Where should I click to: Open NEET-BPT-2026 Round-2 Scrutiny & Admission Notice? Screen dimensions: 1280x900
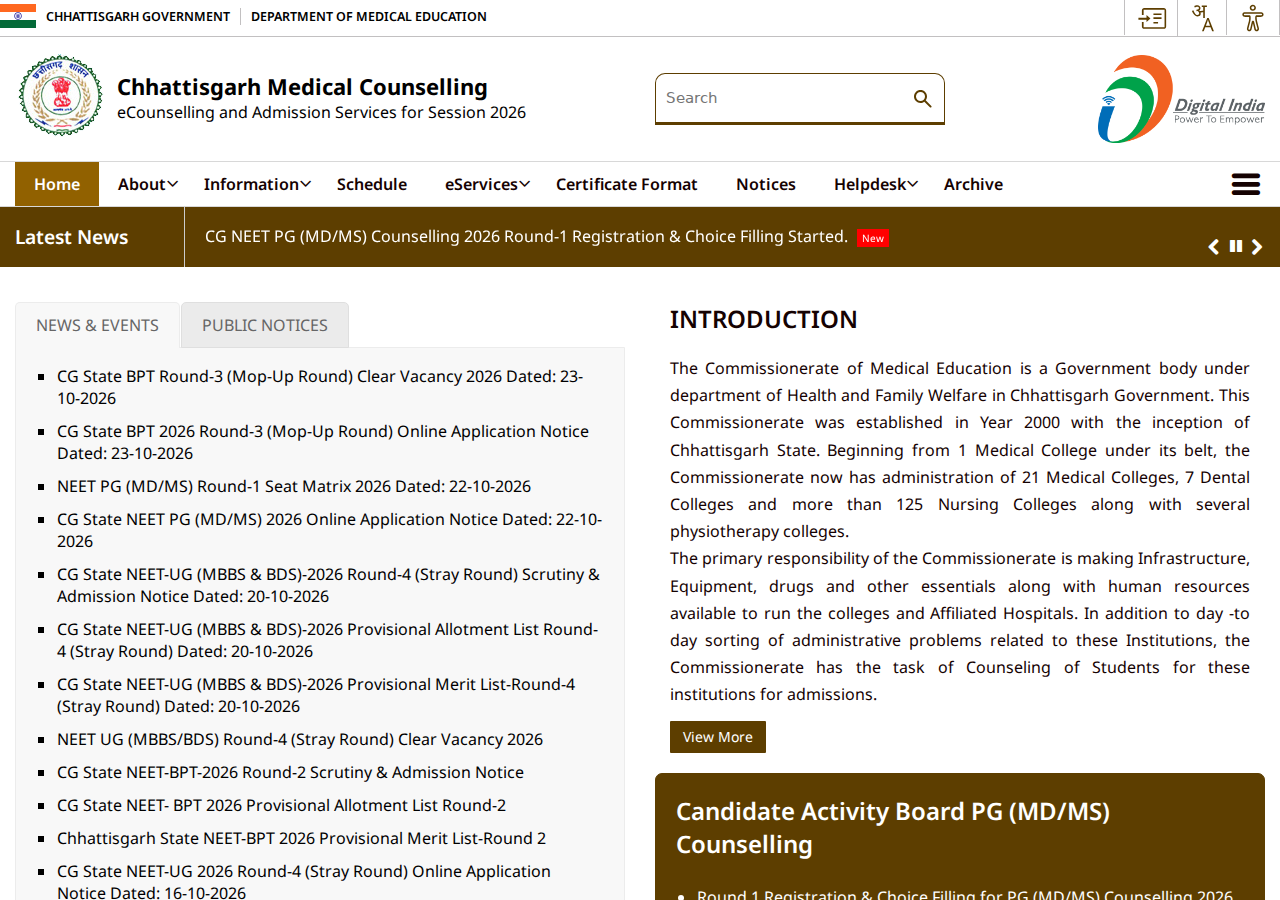[x=290, y=772]
